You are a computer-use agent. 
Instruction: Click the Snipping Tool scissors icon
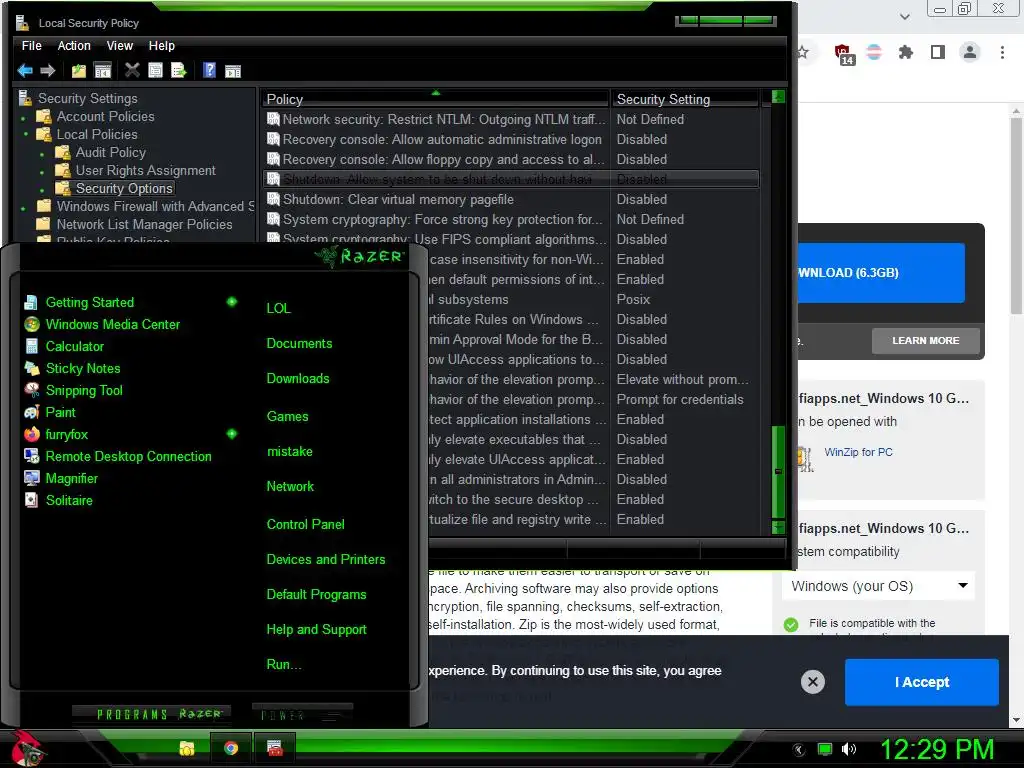coord(31,390)
